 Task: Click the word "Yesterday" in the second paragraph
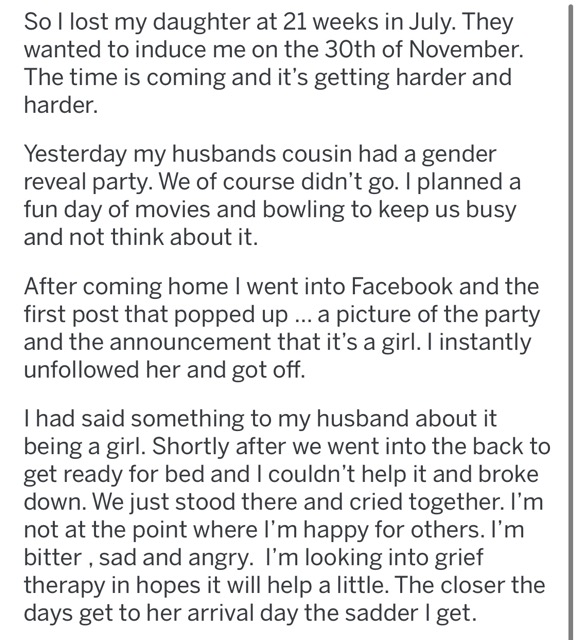[75, 156]
